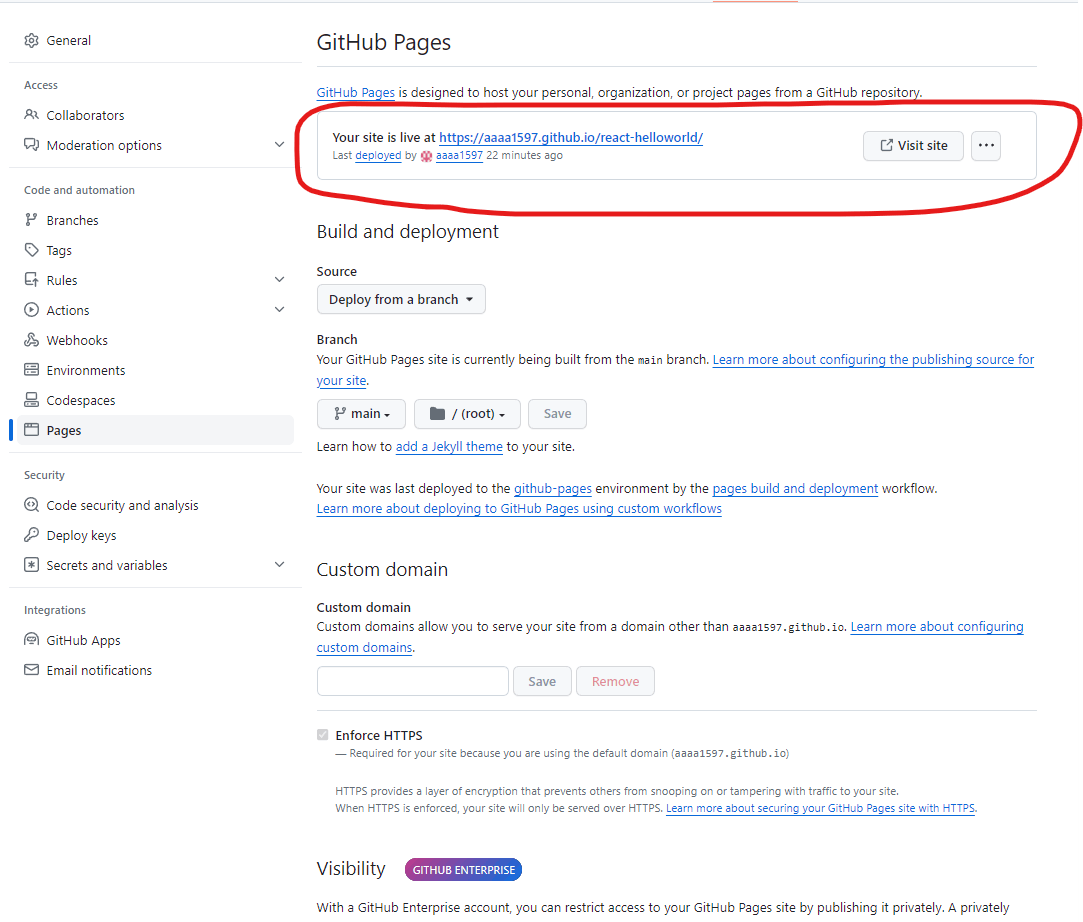Click the GITHUB ENTERPRISE badge
The width and height of the screenshot is (1083, 922).
point(463,870)
